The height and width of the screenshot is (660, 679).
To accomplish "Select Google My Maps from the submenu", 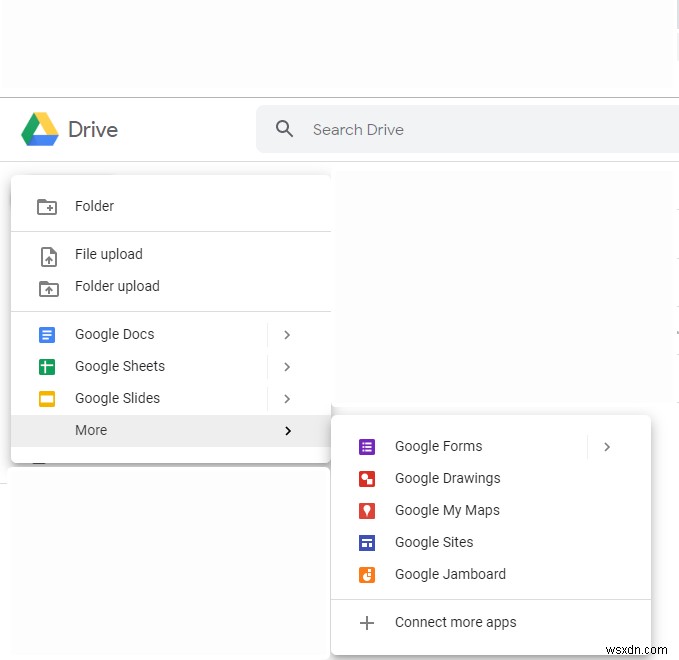I will 491,511.
